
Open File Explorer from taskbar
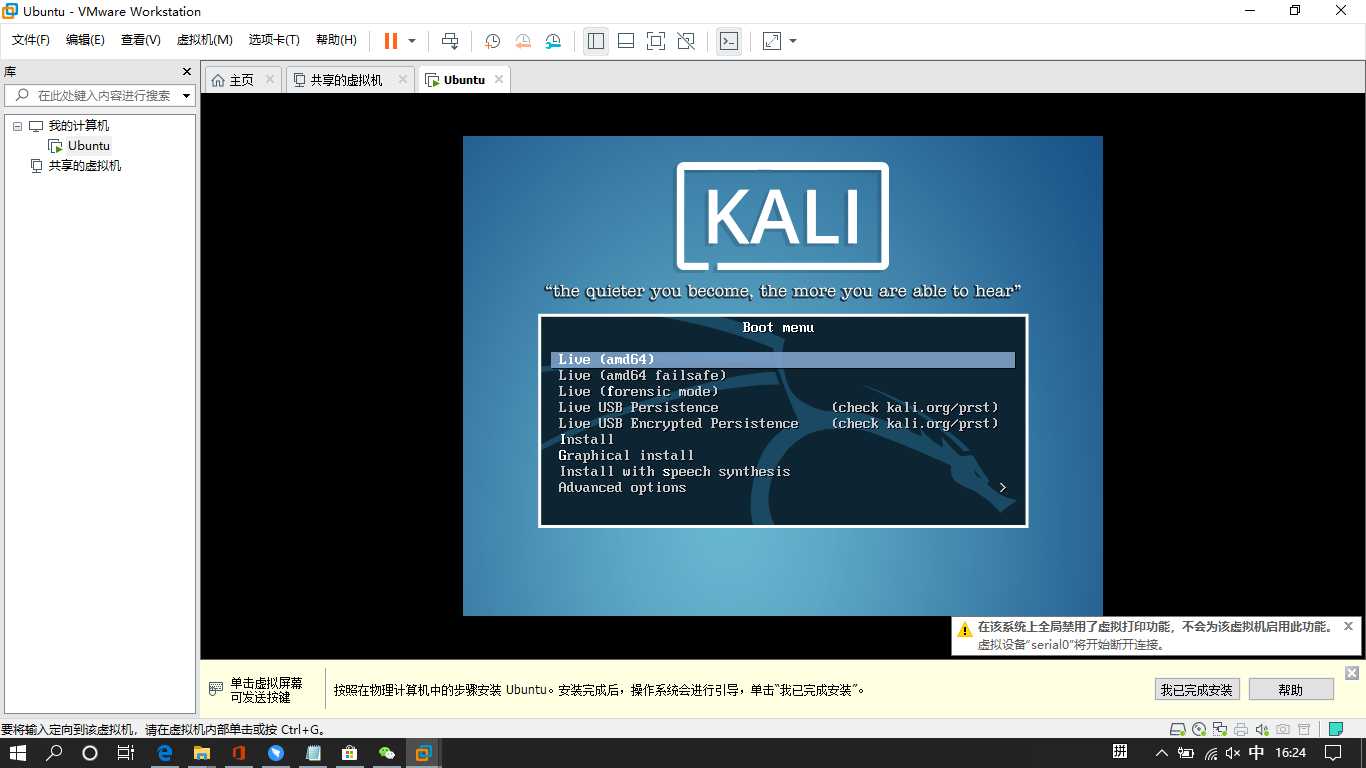(202, 753)
